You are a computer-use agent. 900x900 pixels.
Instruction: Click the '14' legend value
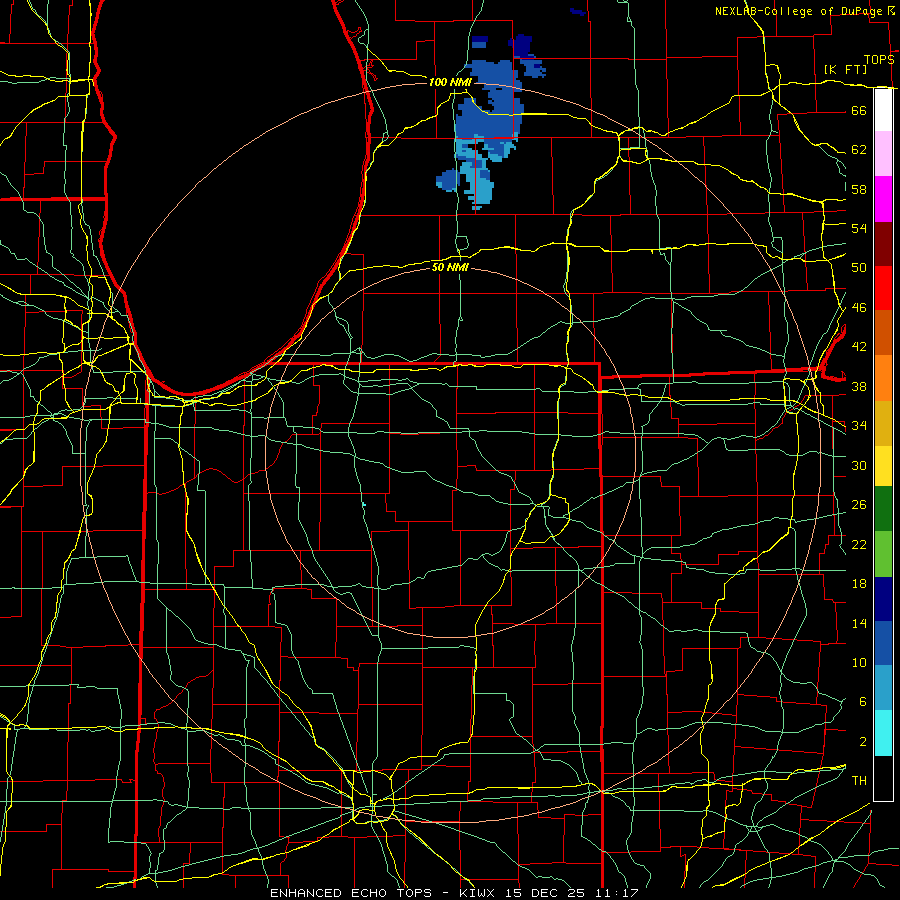coord(859,623)
